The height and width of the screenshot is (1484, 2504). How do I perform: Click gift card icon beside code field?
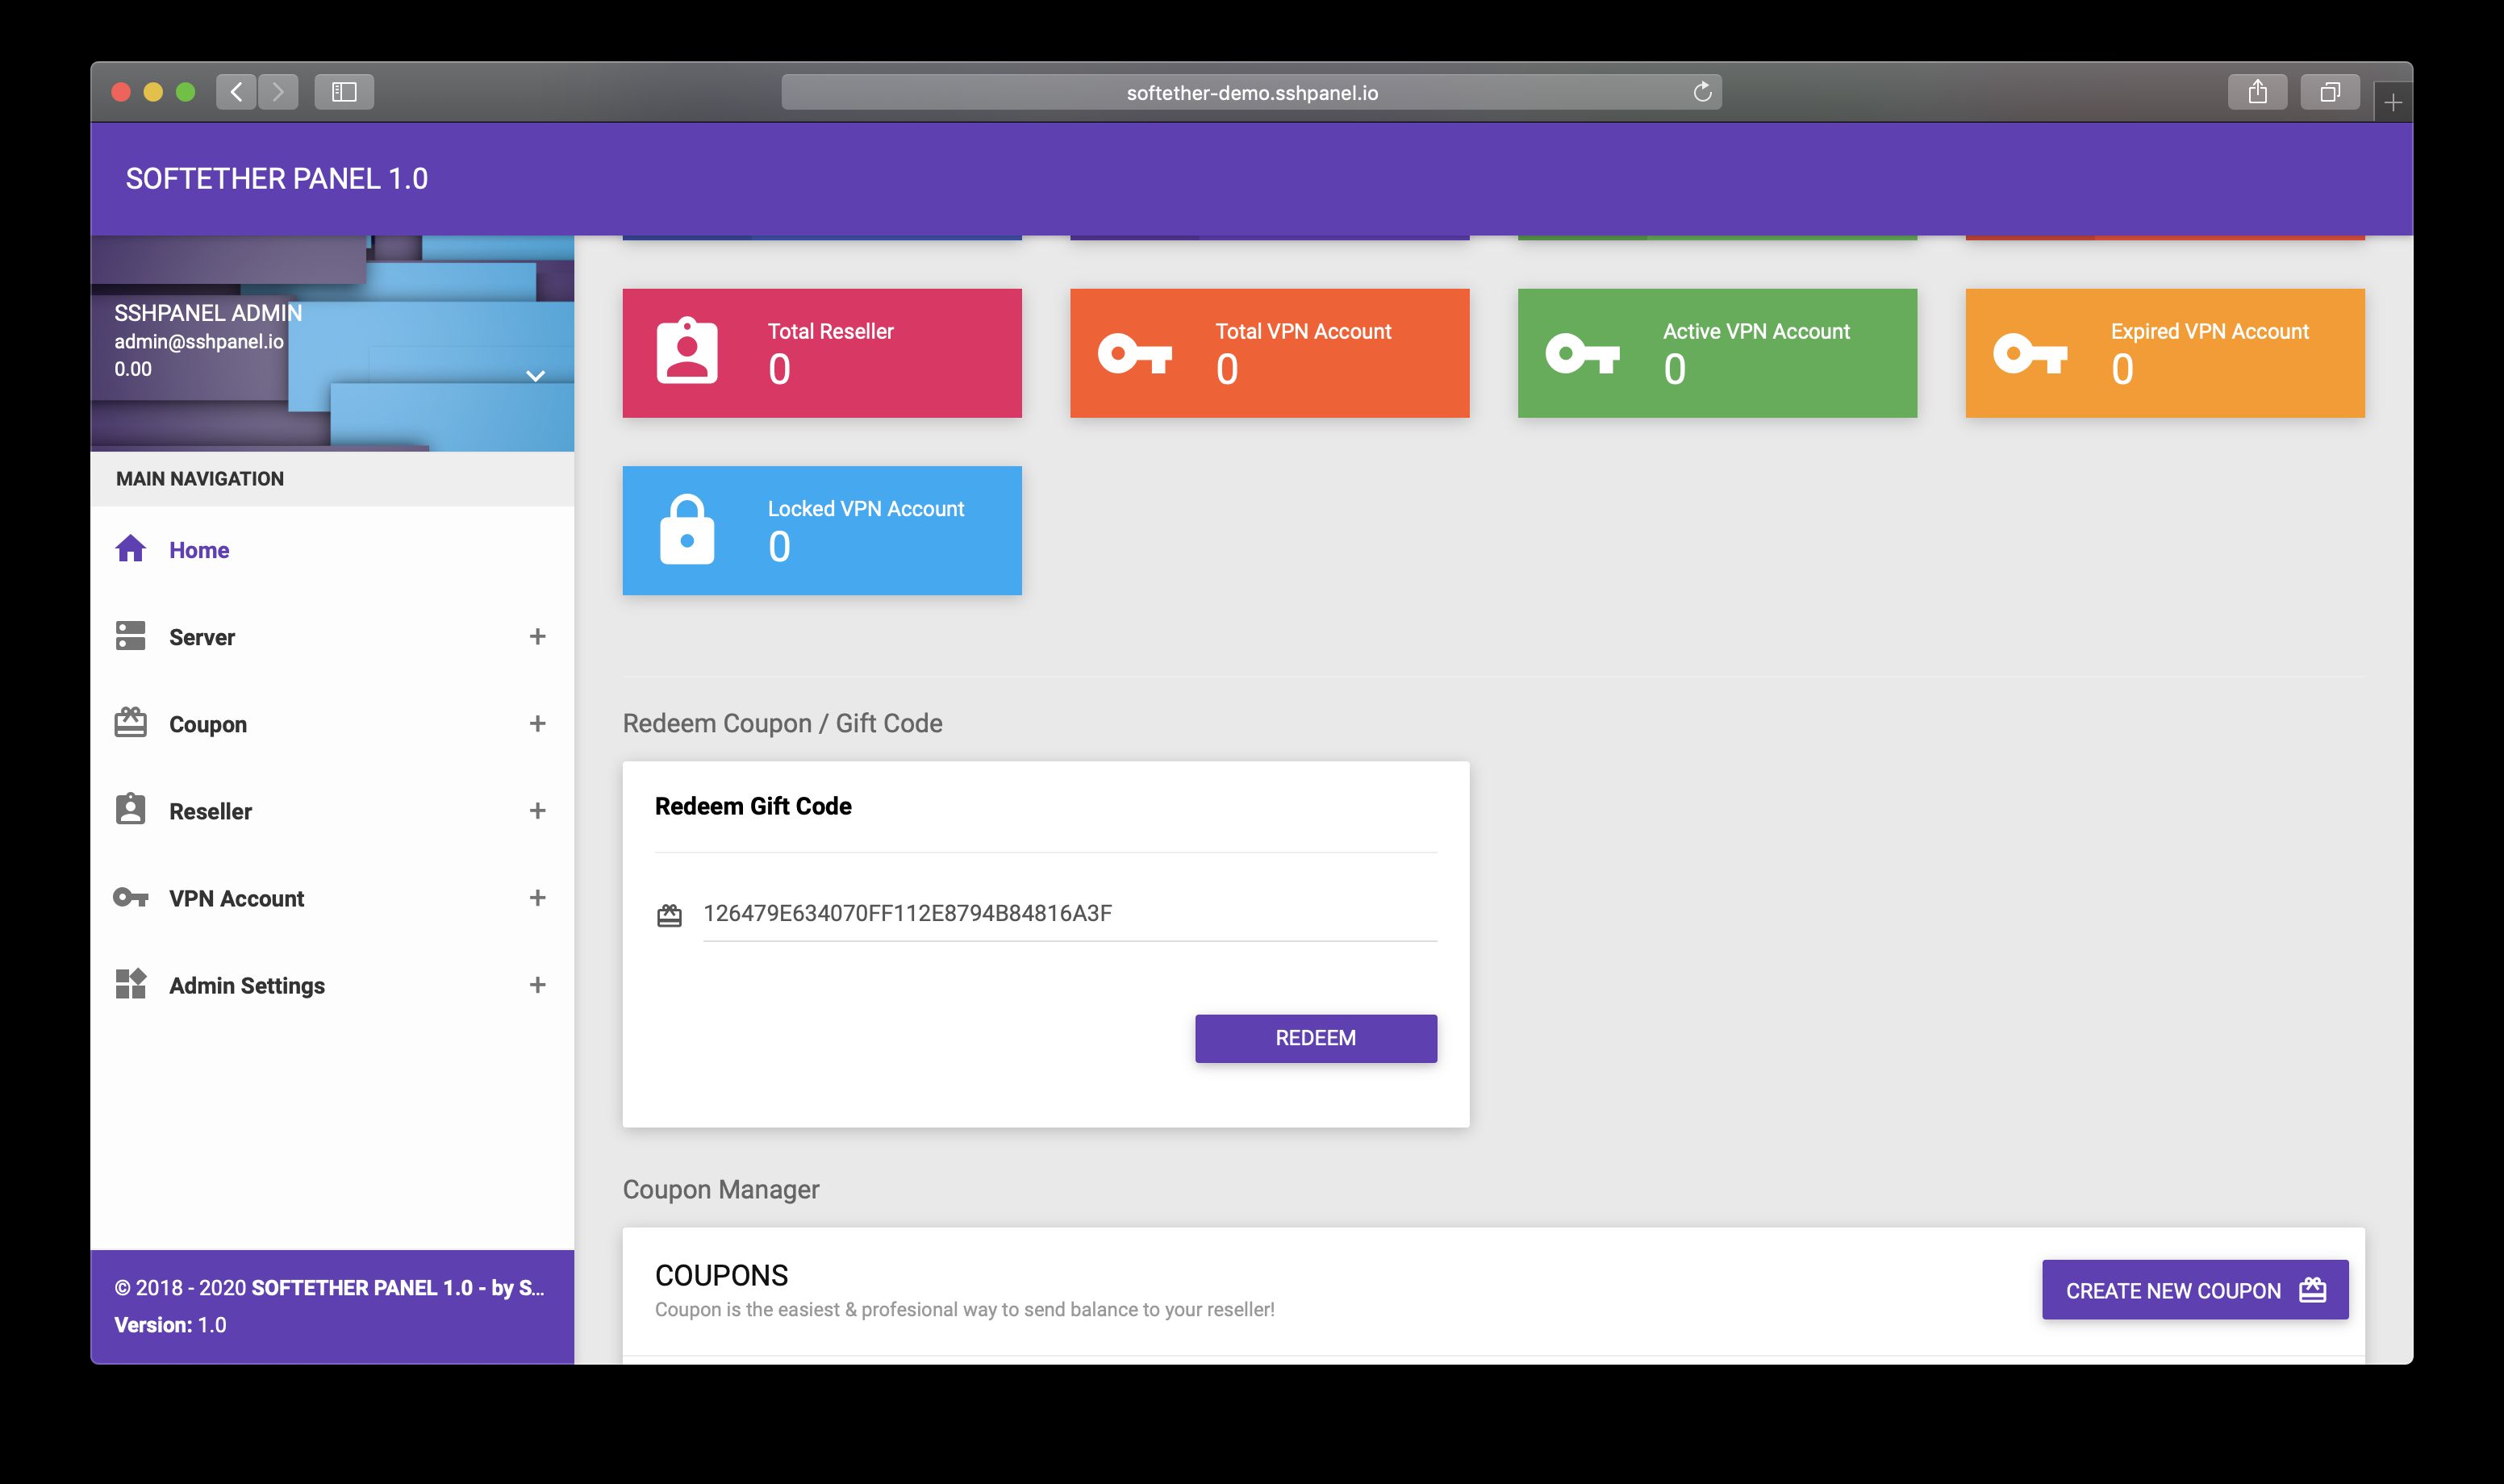(669, 915)
